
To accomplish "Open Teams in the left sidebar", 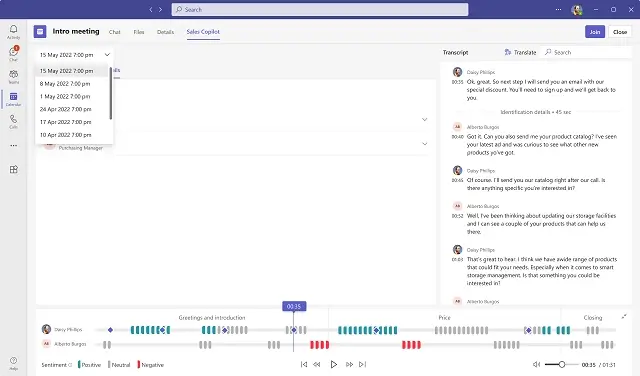I will coord(13,76).
